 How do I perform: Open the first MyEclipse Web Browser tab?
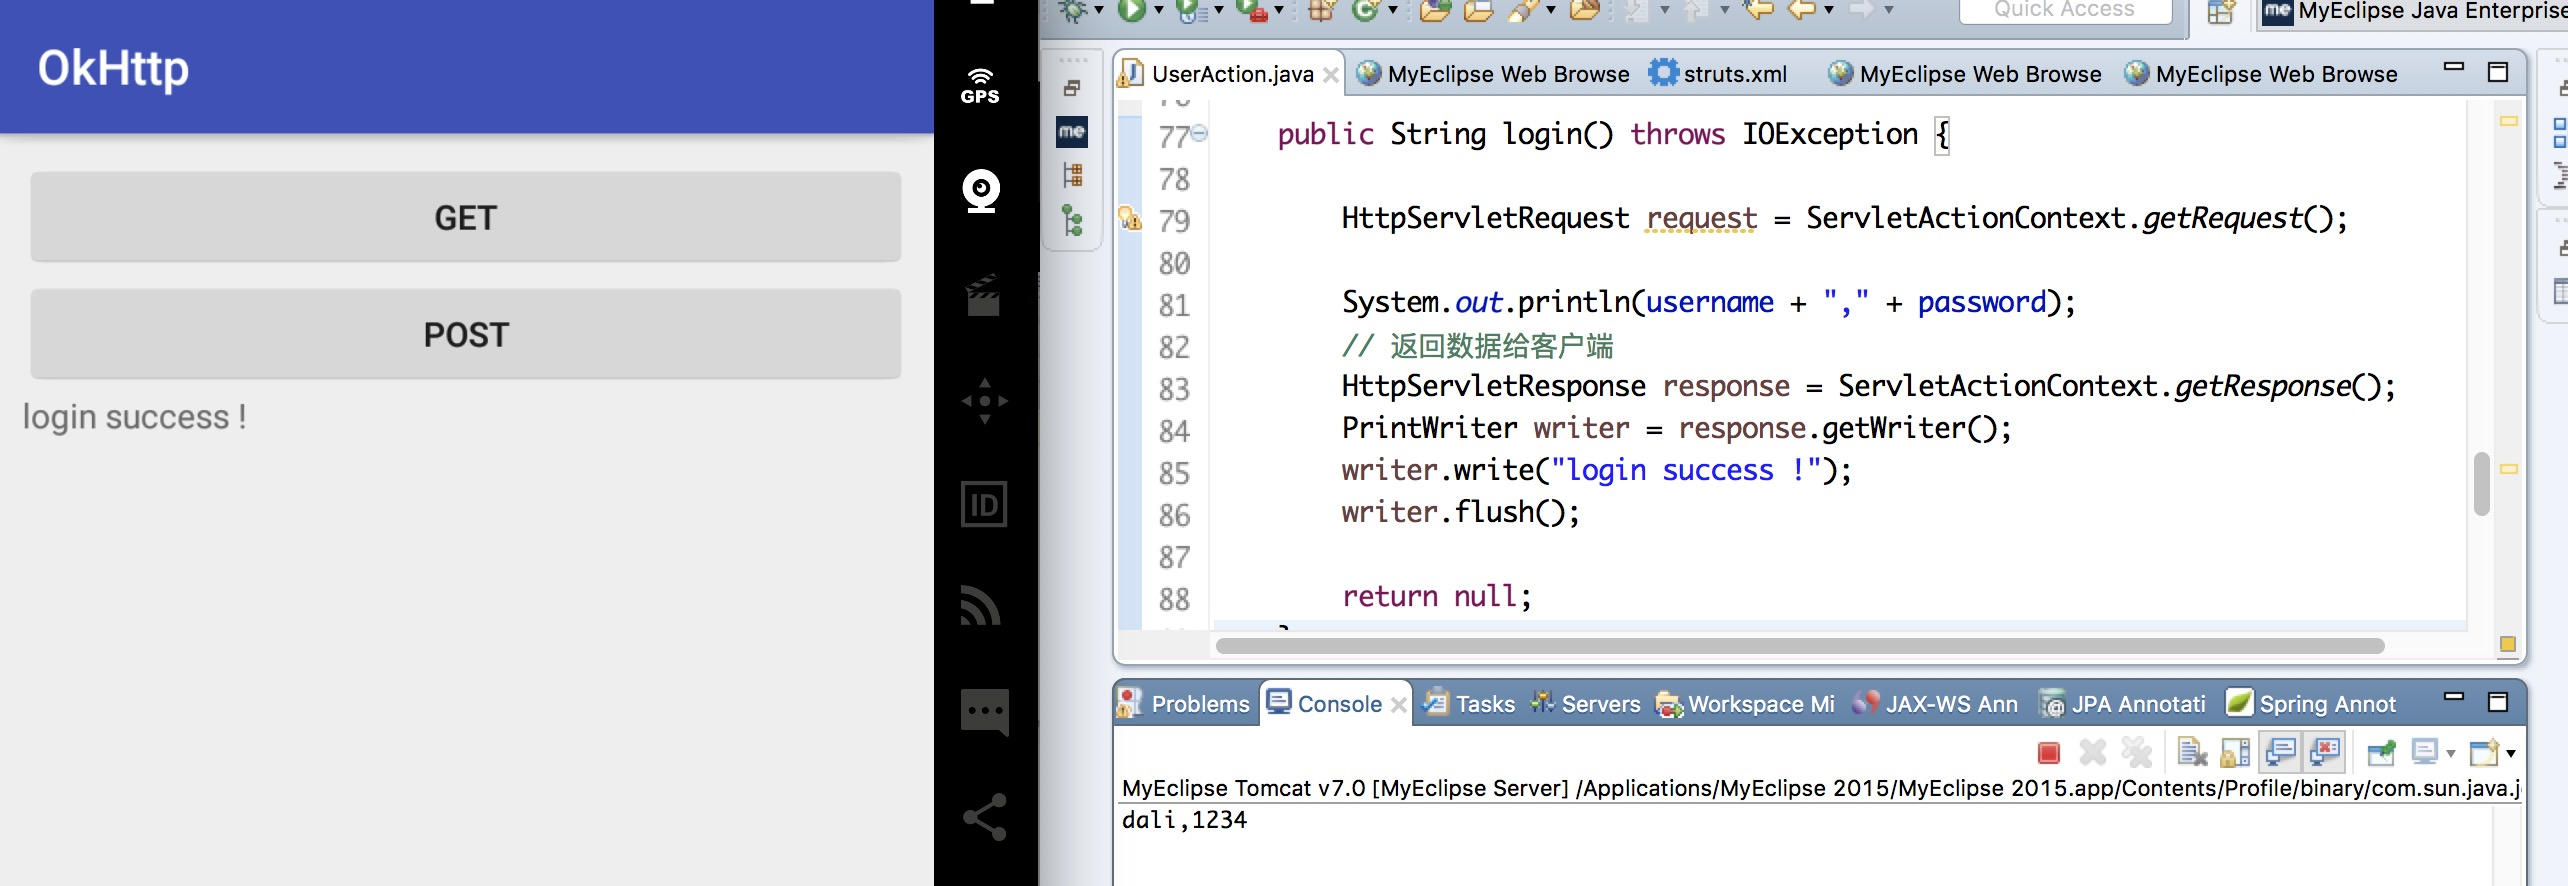(x=1493, y=74)
